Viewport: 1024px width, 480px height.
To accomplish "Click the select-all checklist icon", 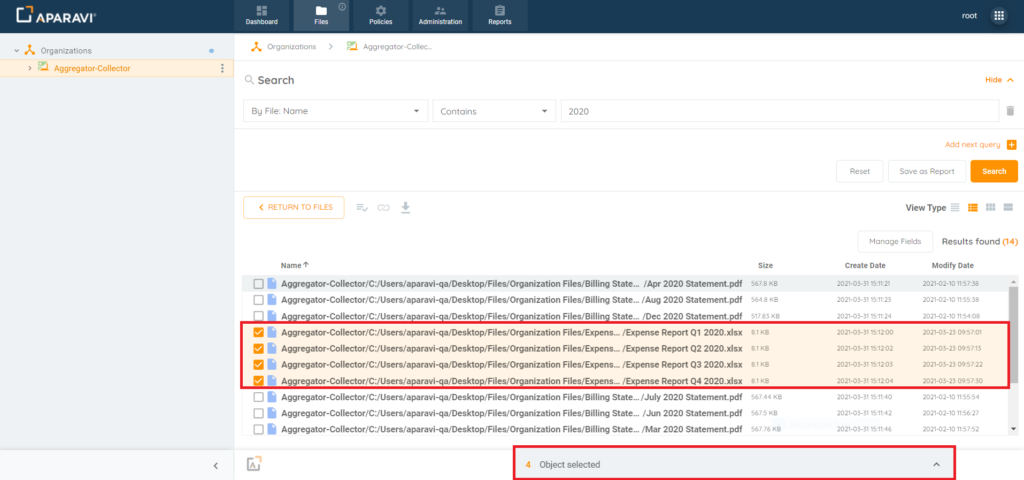I will (x=362, y=208).
